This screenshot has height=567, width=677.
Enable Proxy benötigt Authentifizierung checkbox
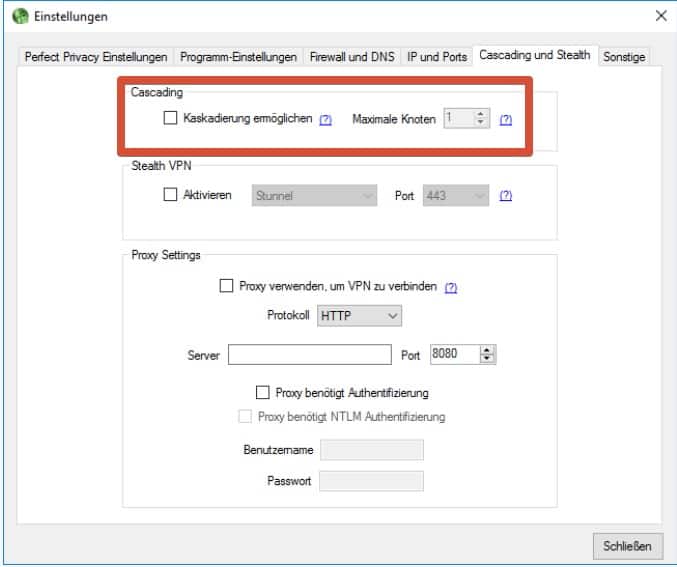263,393
